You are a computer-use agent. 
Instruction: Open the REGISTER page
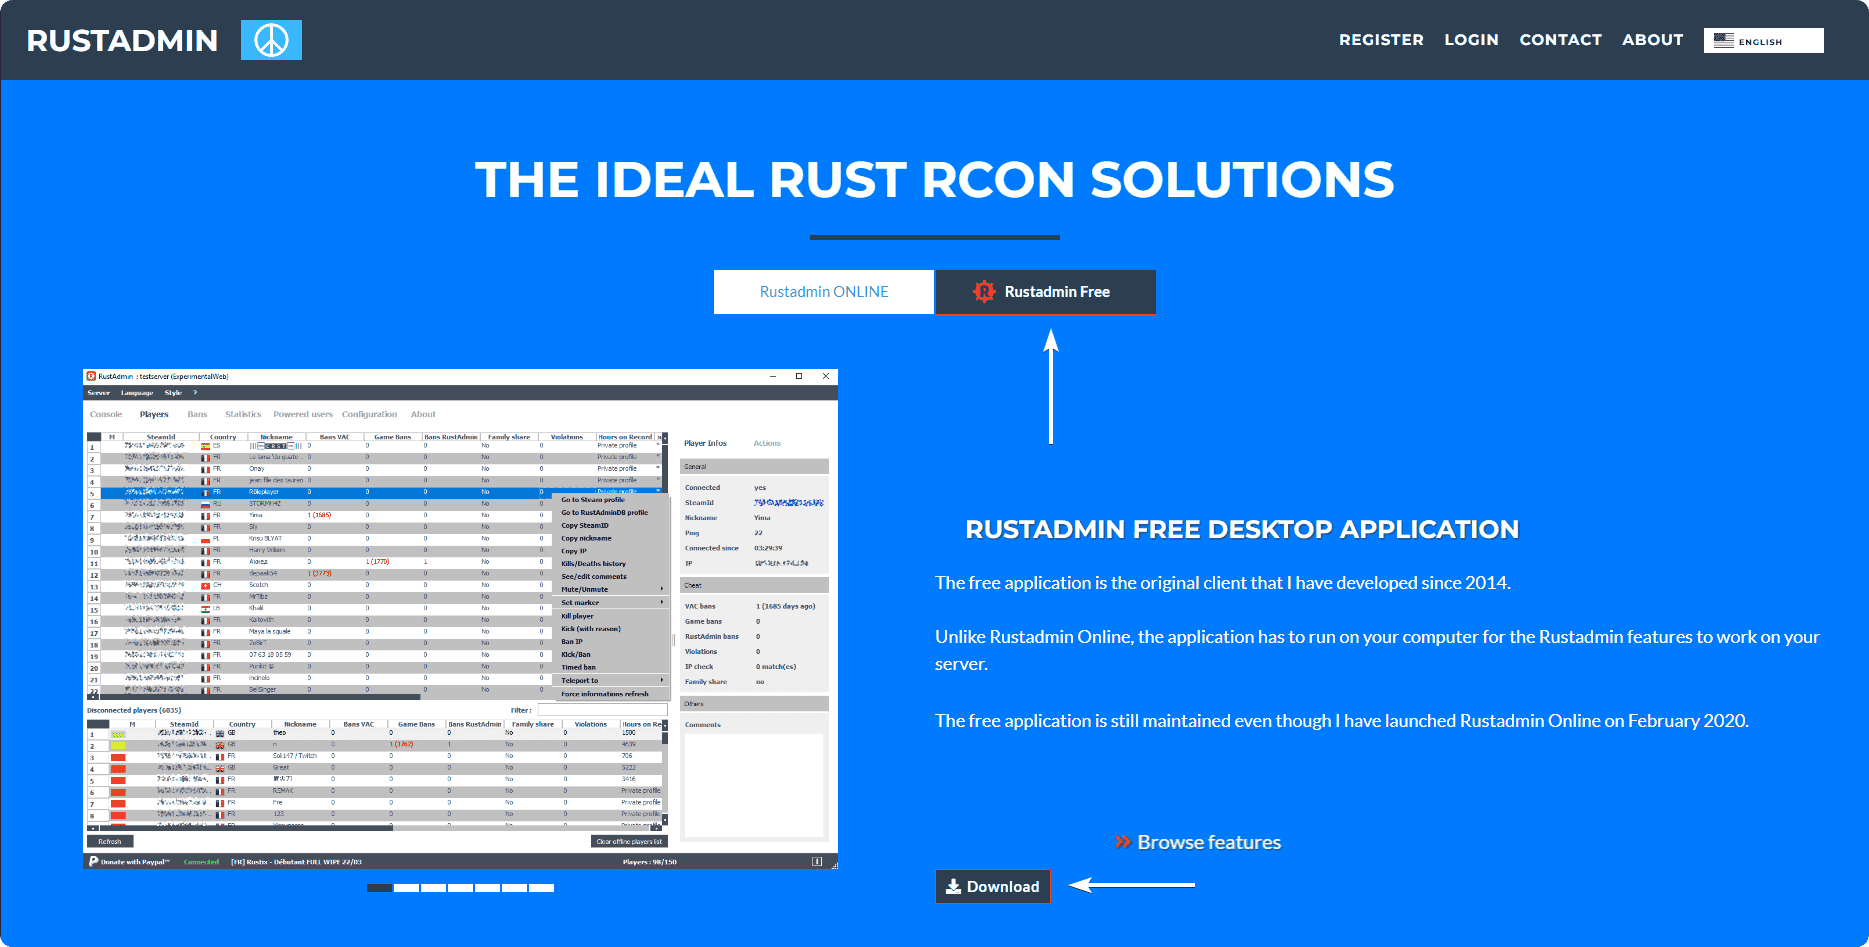pyautogui.click(x=1381, y=40)
